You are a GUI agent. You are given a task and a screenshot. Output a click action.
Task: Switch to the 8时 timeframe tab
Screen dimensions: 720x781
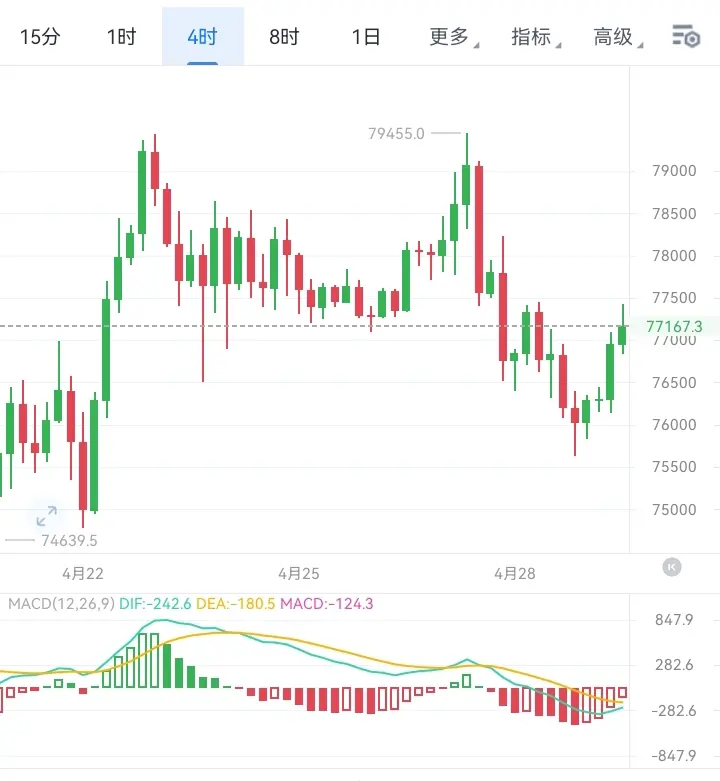[284, 37]
